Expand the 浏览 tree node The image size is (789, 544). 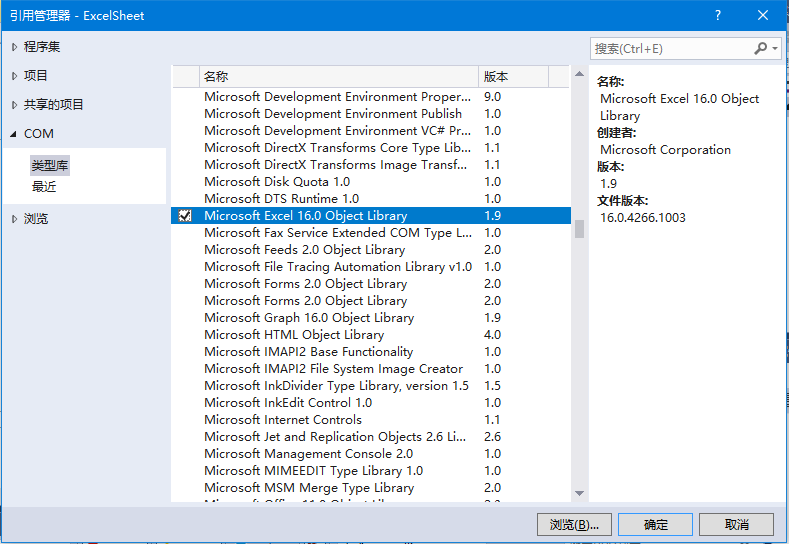tap(14, 219)
